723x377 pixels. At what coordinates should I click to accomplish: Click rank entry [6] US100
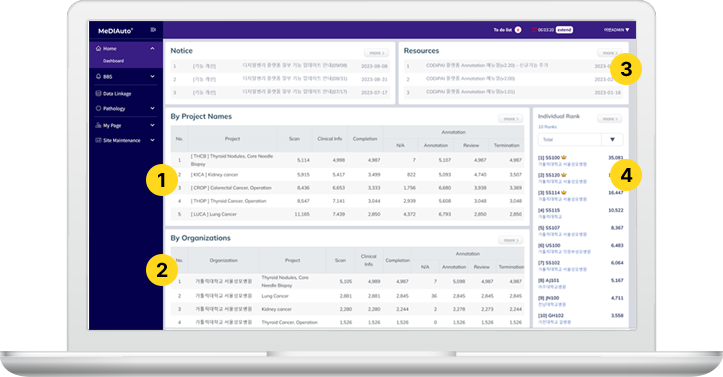(x=581, y=248)
